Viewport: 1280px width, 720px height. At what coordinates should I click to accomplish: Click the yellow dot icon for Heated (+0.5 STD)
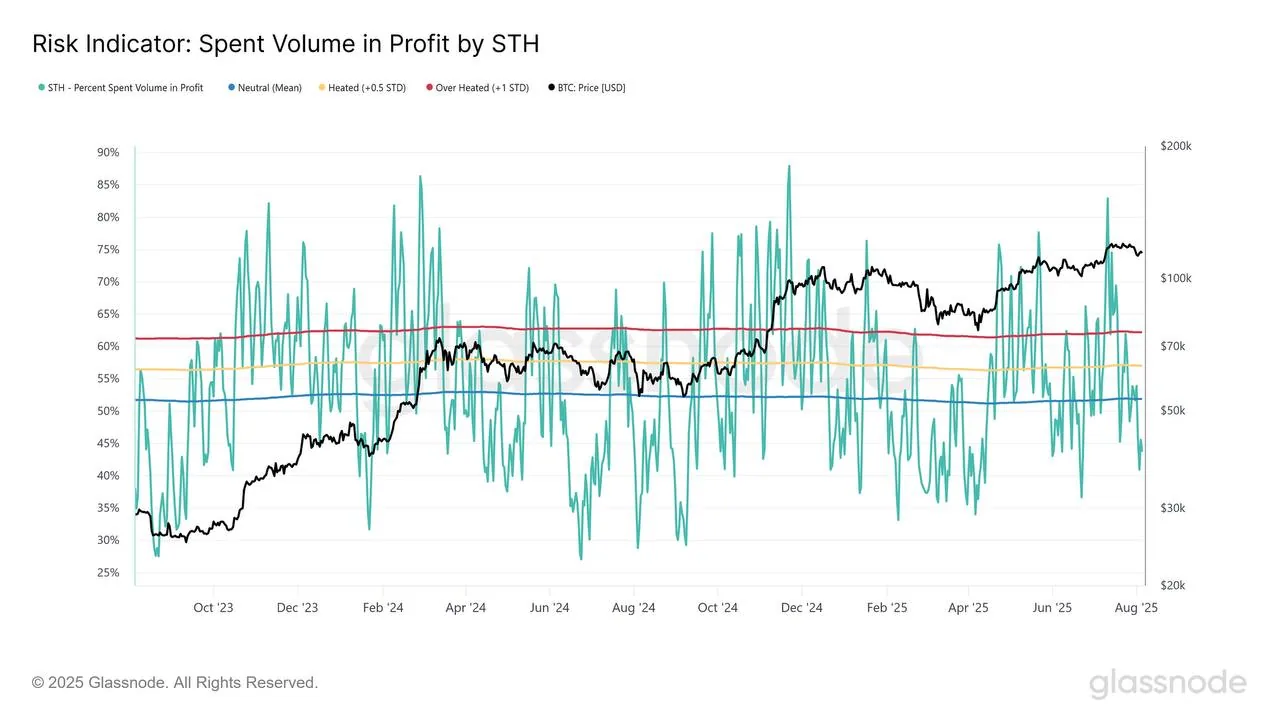(x=320, y=87)
